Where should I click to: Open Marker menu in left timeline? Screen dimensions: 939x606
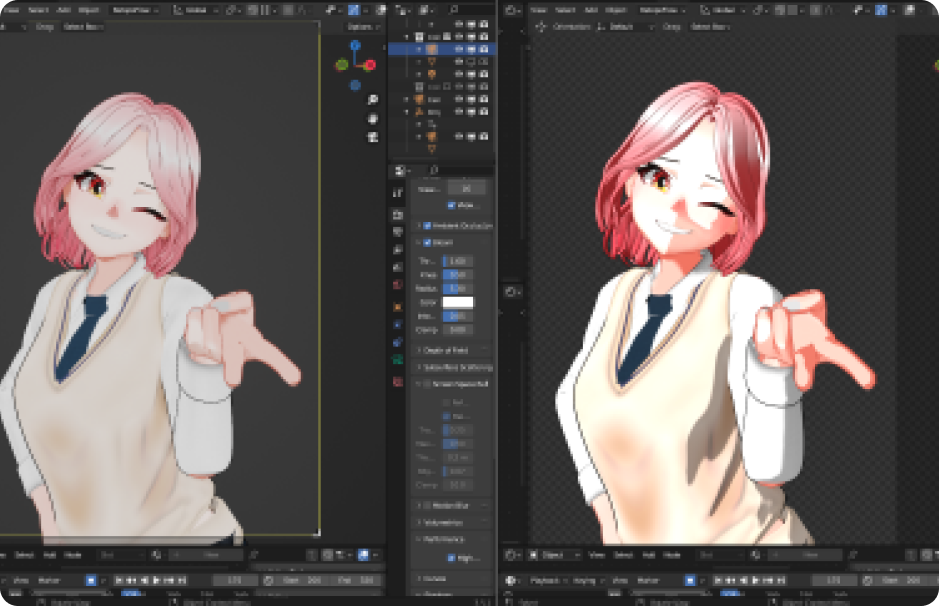click(x=49, y=580)
